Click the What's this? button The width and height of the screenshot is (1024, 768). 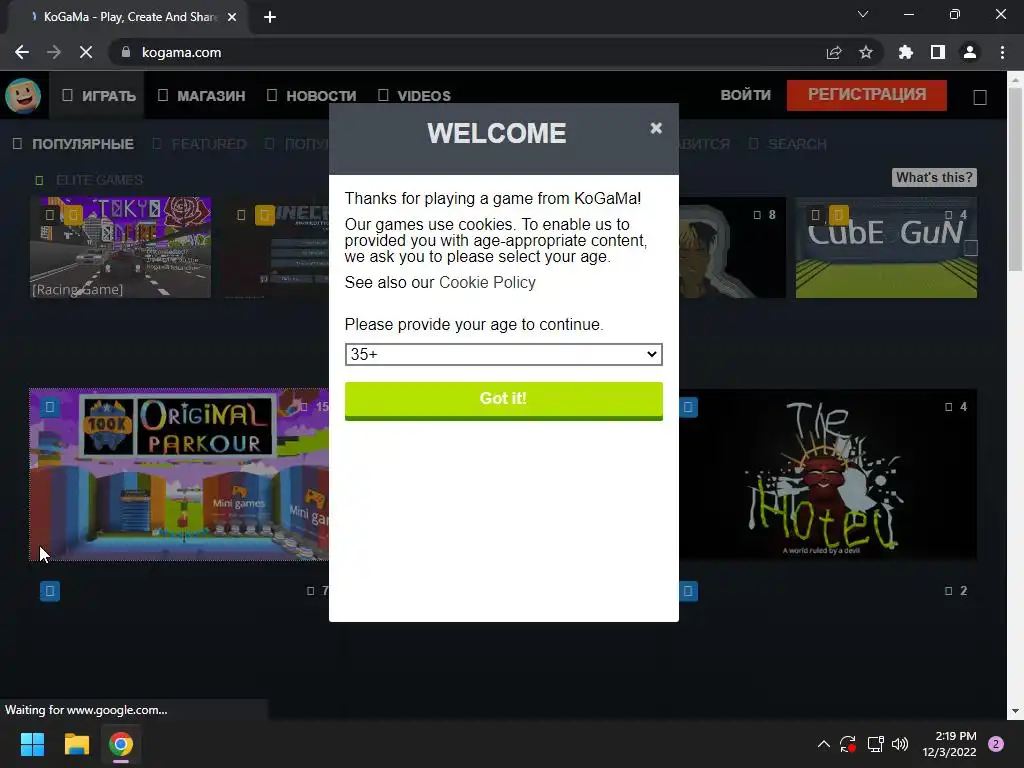pyautogui.click(x=934, y=177)
